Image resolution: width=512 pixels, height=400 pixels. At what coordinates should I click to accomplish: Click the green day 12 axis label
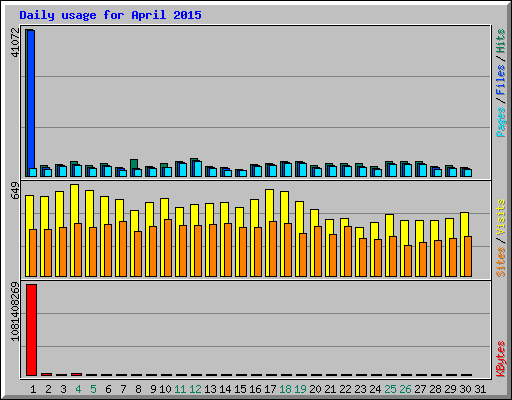pyautogui.click(x=195, y=389)
